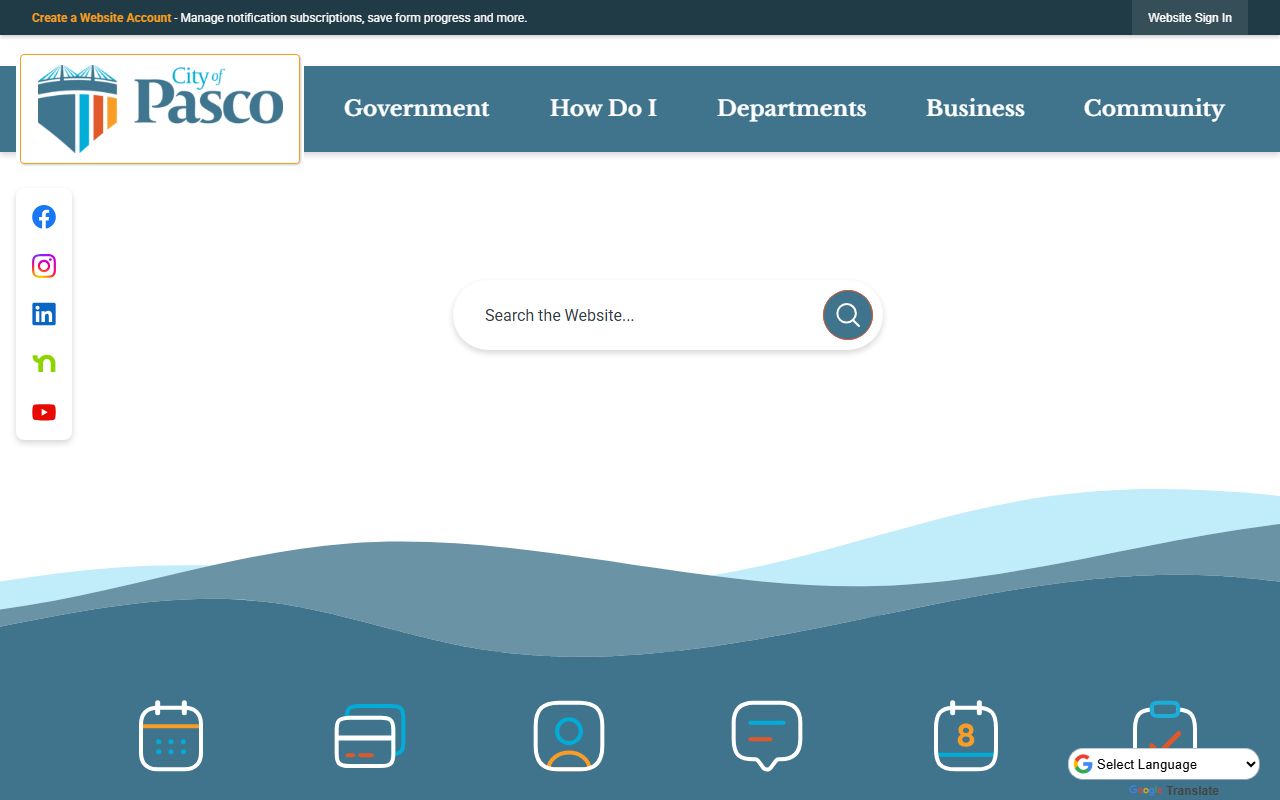Click the clipboard checkmark icon
Screen dimensions: 1280x800
click(1164, 728)
